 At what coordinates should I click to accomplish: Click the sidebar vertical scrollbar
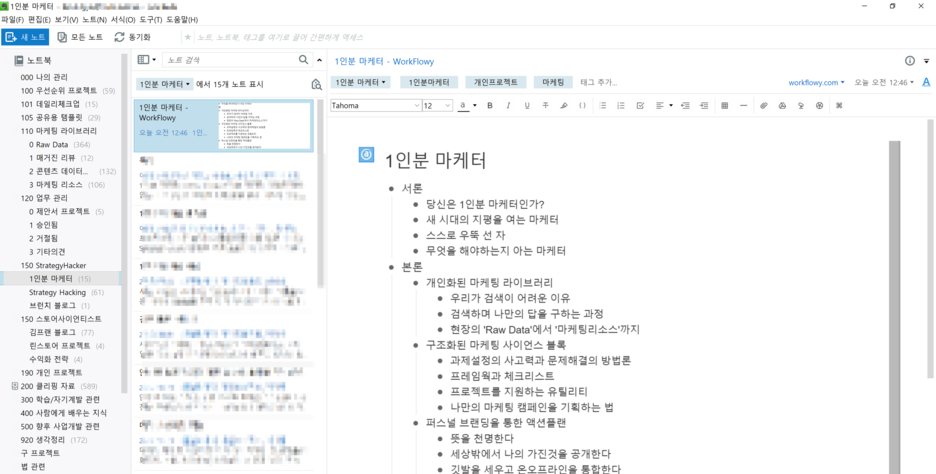(x=124, y=224)
